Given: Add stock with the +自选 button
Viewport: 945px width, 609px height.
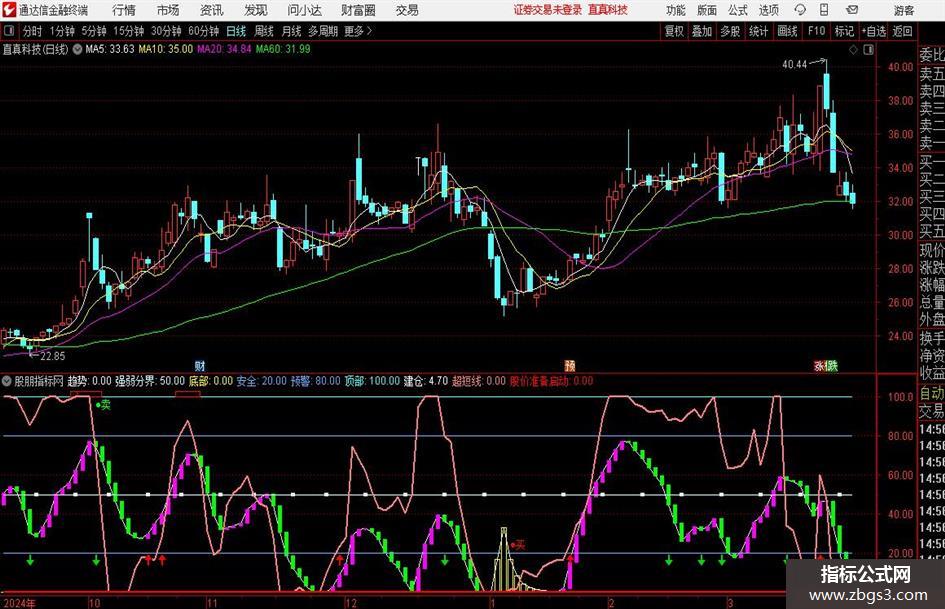Looking at the screenshot, I should [x=873, y=31].
